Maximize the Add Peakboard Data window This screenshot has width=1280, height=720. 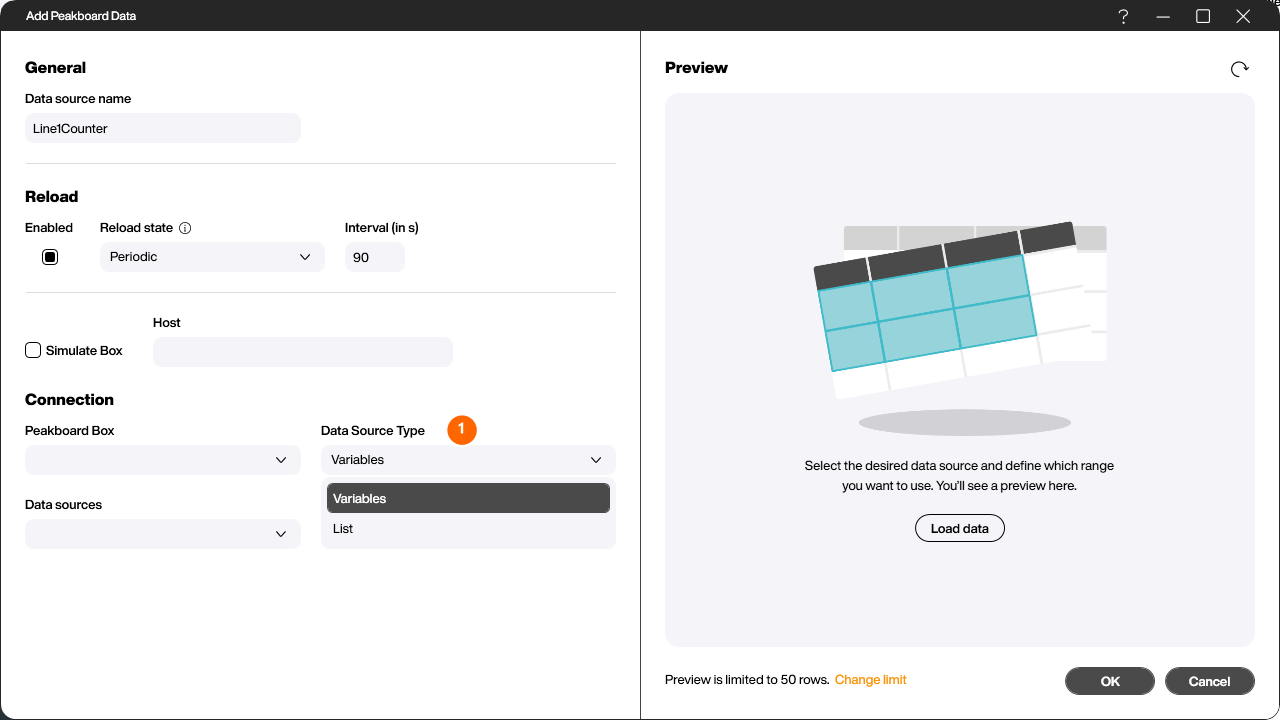pyautogui.click(x=1203, y=16)
